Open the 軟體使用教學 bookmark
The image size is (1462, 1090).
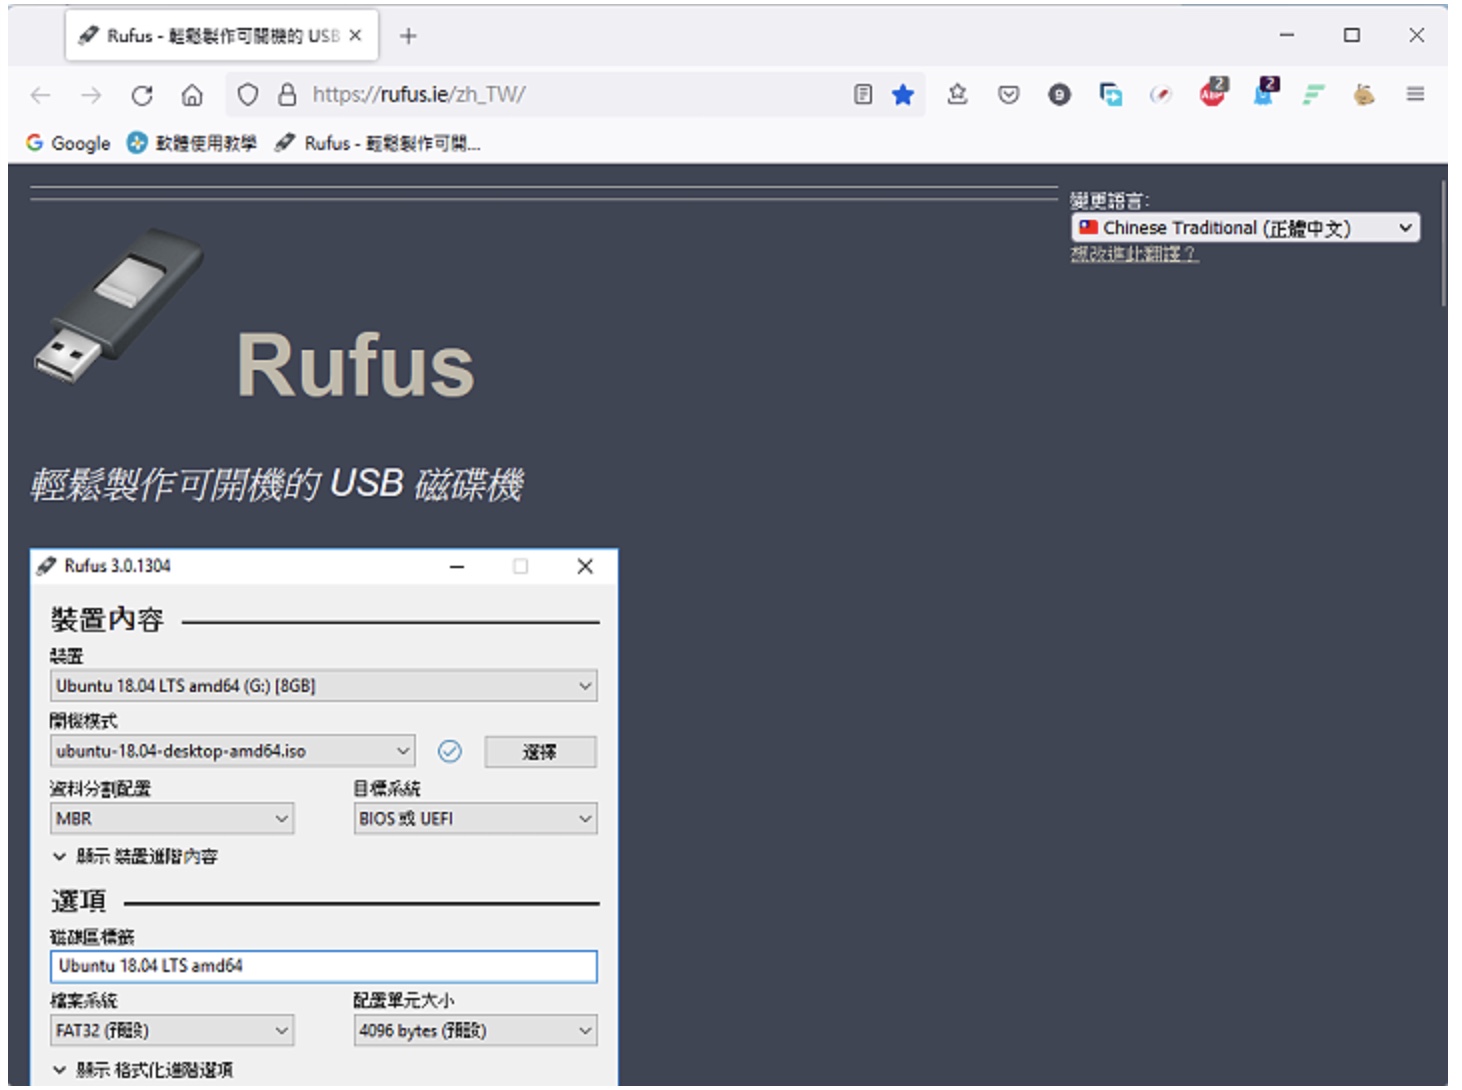[x=192, y=143]
